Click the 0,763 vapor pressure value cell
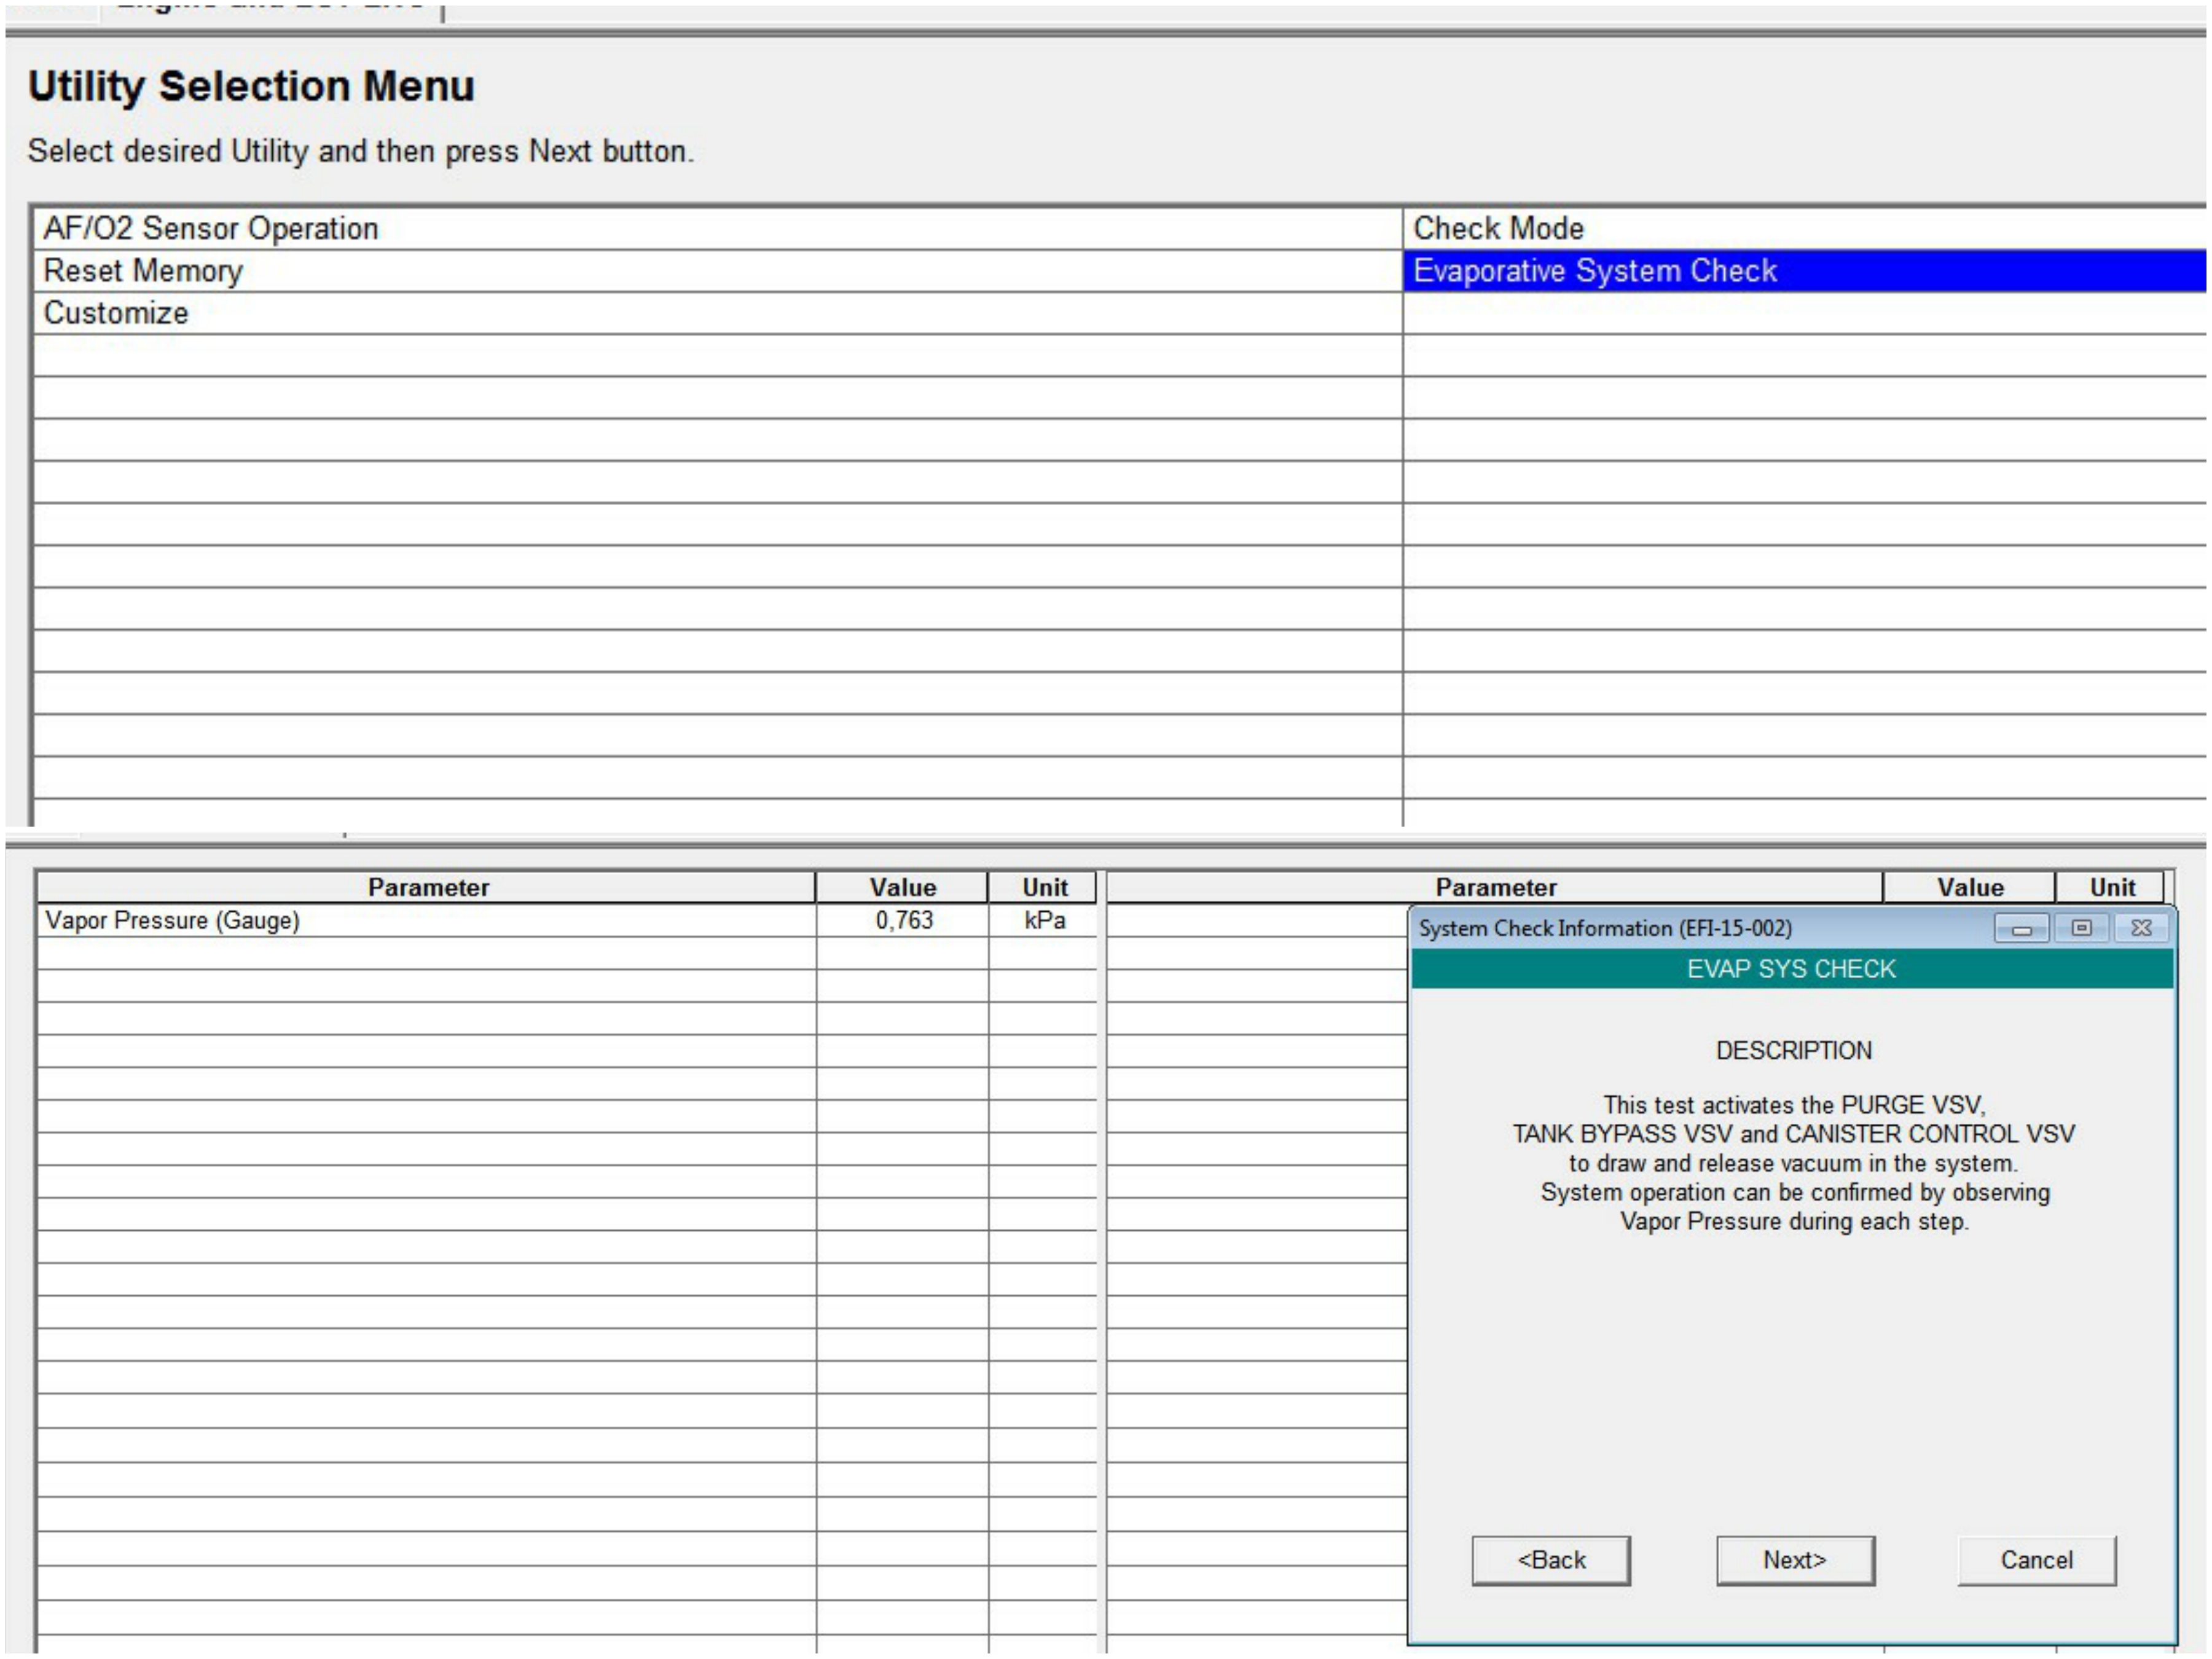The width and height of the screenshot is (2212, 1659). point(903,921)
